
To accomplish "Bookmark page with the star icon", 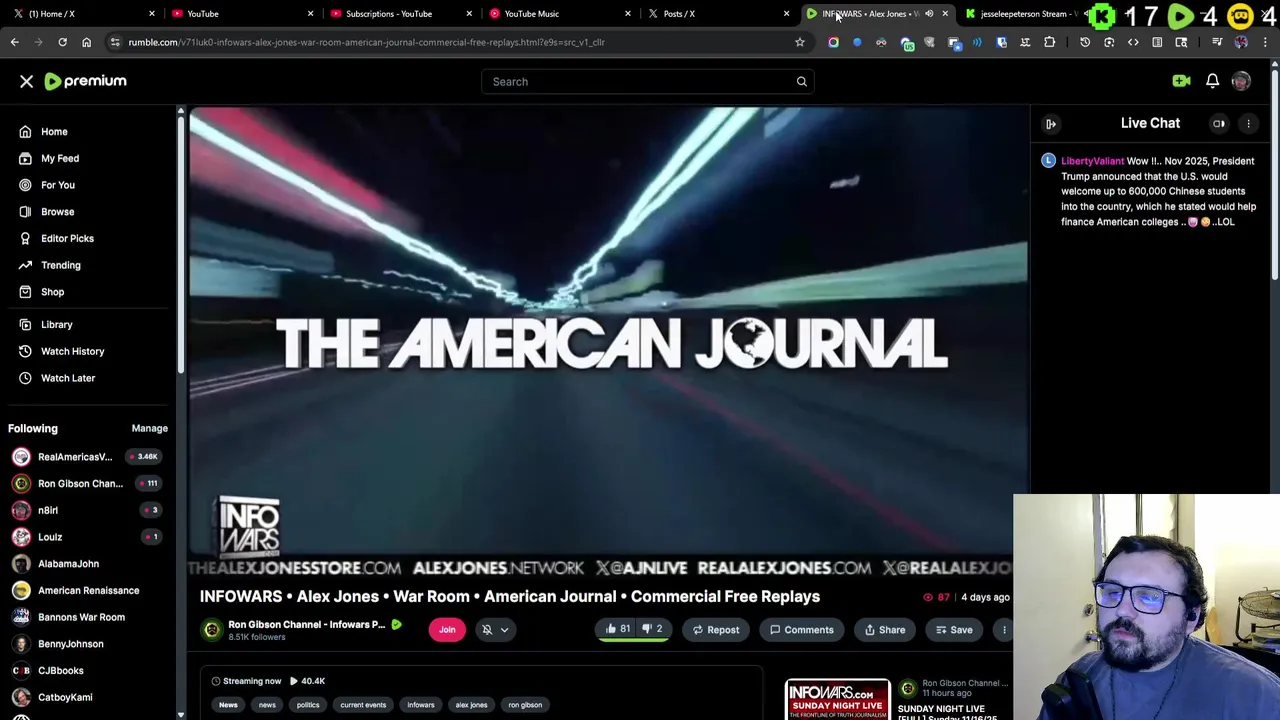I will click(x=800, y=42).
